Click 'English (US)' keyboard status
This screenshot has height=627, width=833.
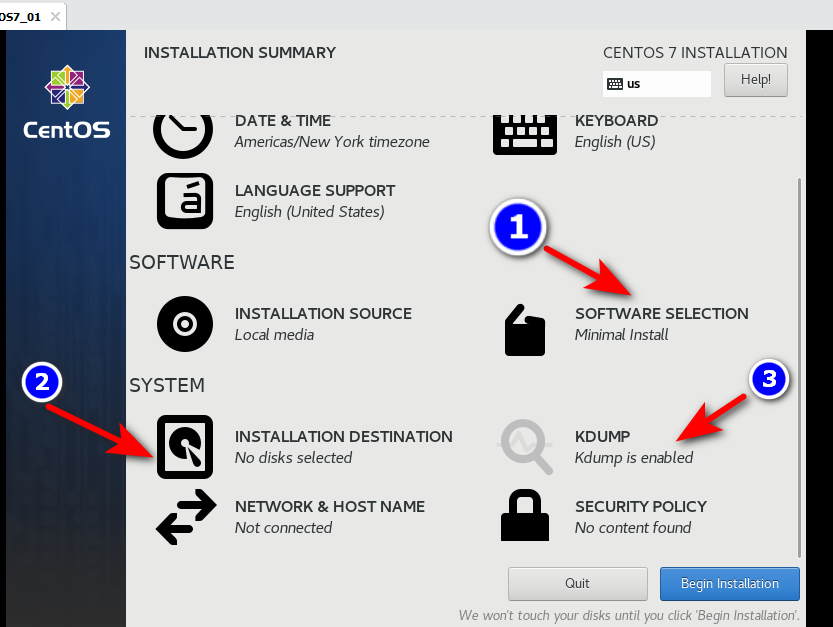(615, 142)
